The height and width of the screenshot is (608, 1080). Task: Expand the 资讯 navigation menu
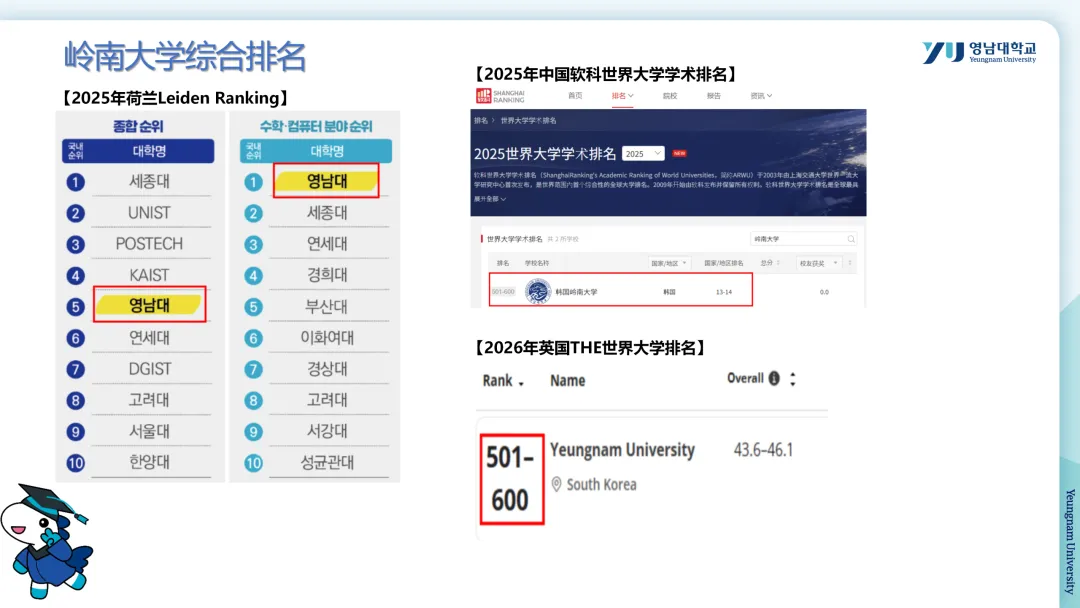click(761, 96)
